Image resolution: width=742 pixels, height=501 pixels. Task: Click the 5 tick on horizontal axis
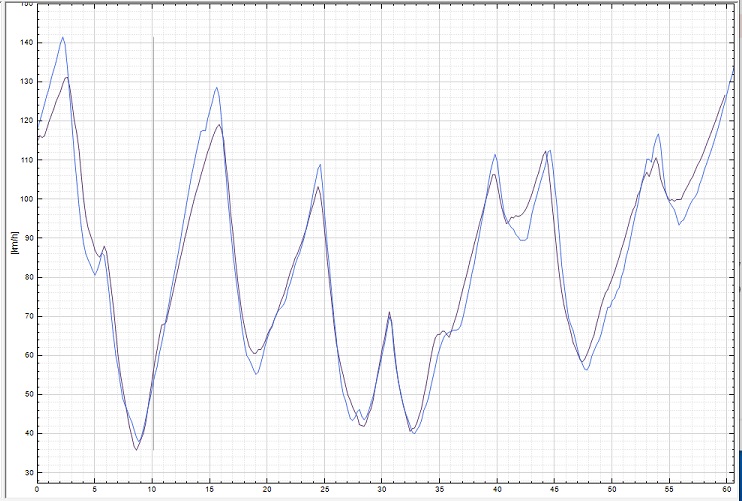coord(94,490)
